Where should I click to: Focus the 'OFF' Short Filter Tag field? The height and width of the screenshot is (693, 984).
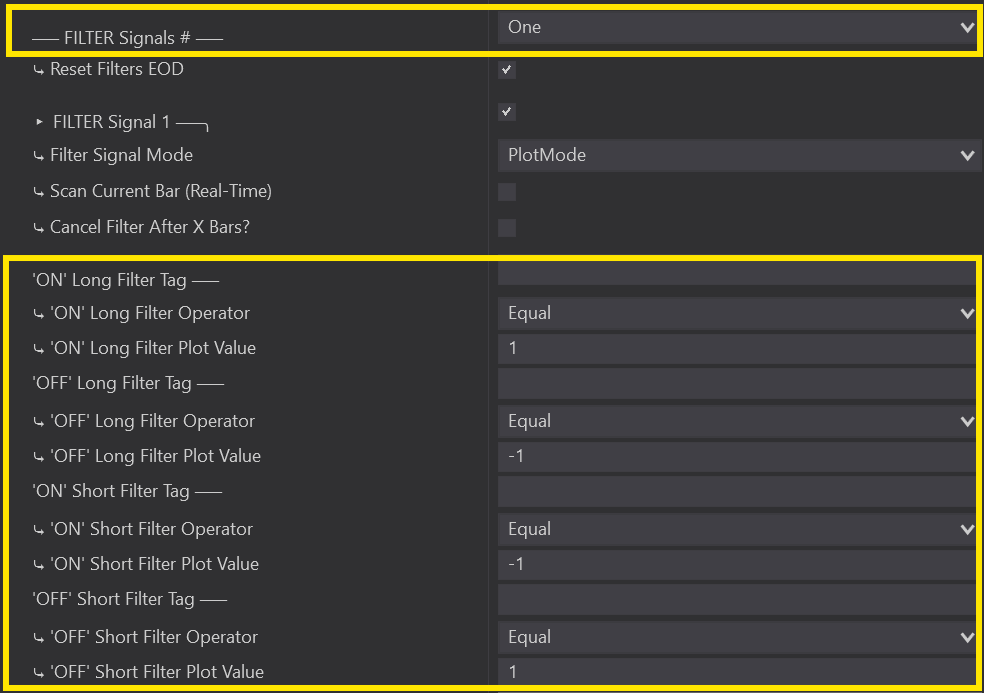(x=736, y=600)
